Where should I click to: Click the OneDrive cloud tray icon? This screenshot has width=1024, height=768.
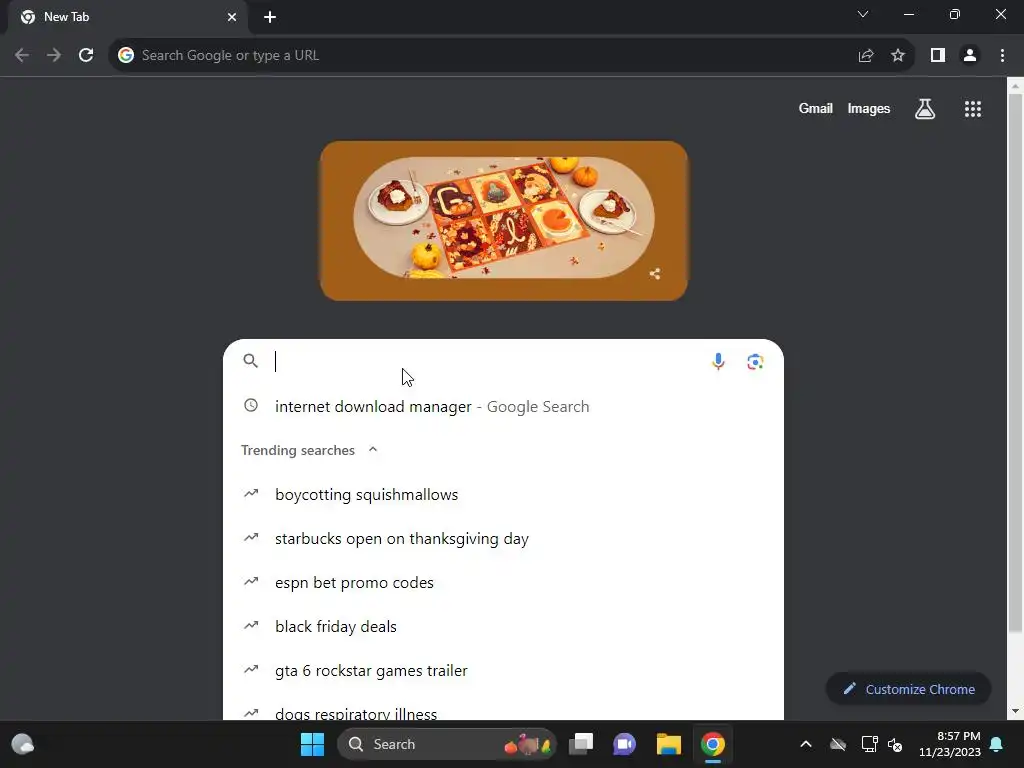838,744
